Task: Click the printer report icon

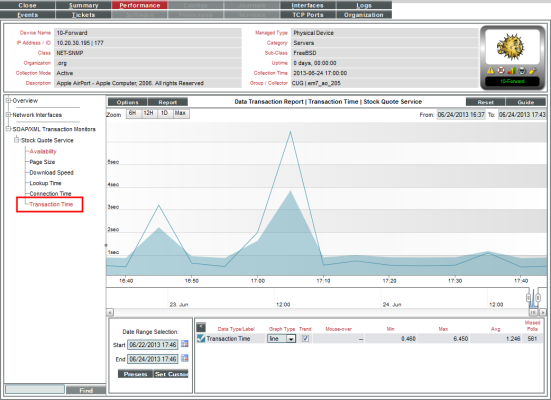Action: [522, 71]
